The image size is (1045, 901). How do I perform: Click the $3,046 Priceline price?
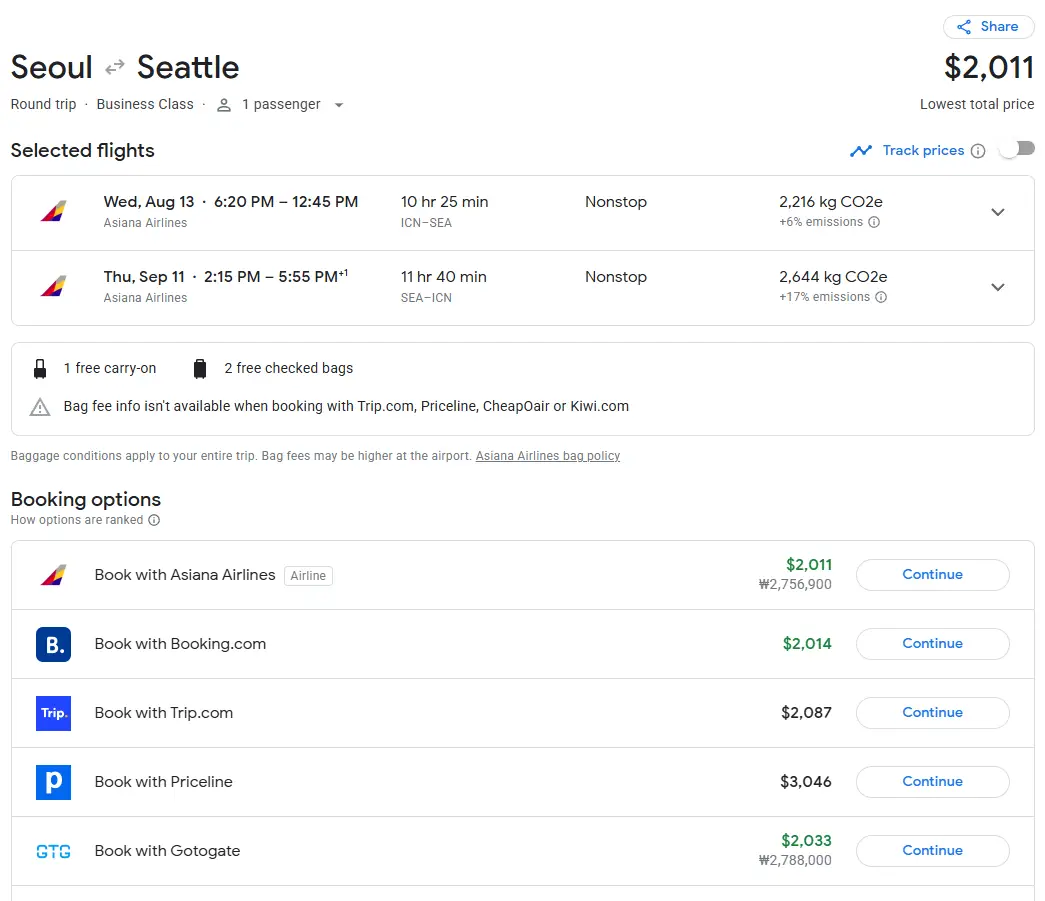(806, 782)
